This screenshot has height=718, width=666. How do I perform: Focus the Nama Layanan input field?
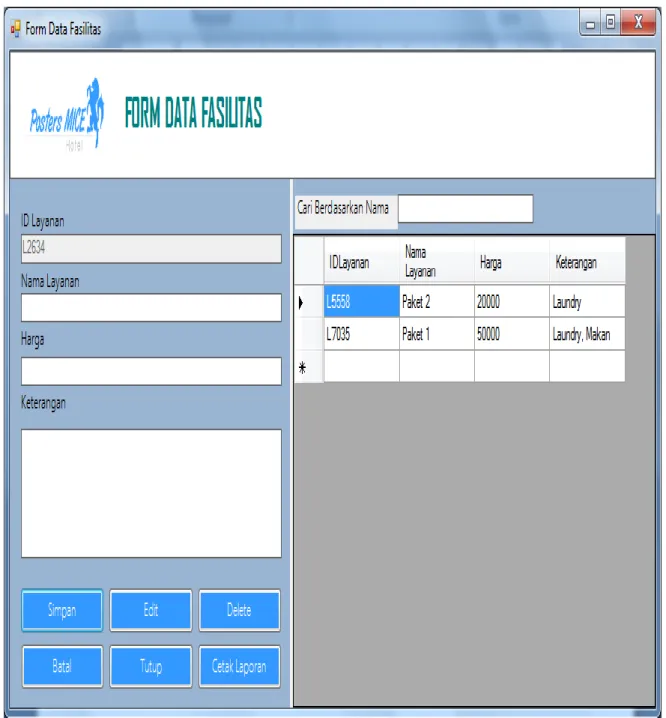coord(151,308)
